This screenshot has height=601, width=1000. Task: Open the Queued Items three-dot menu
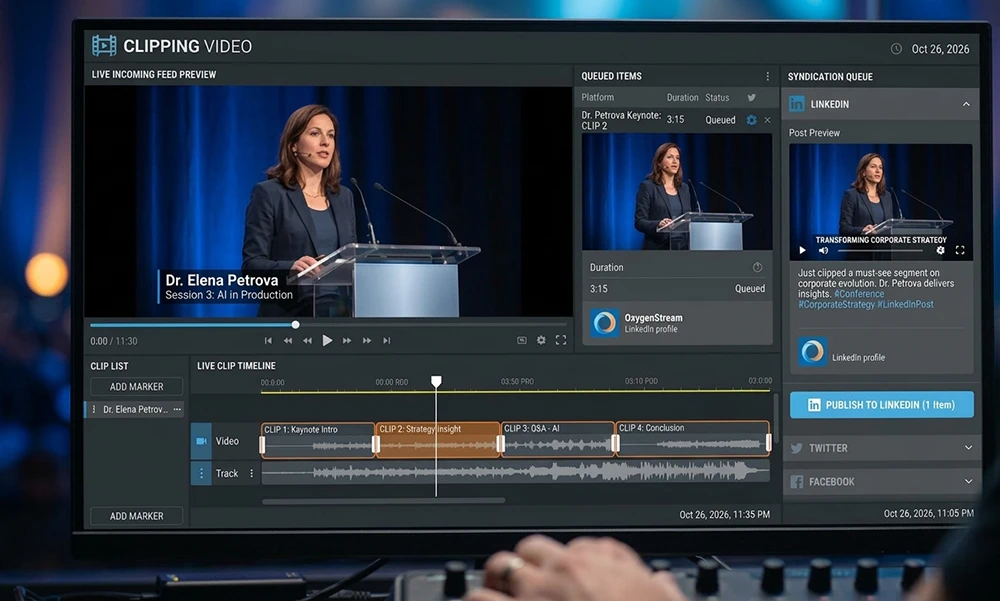(x=767, y=76)
